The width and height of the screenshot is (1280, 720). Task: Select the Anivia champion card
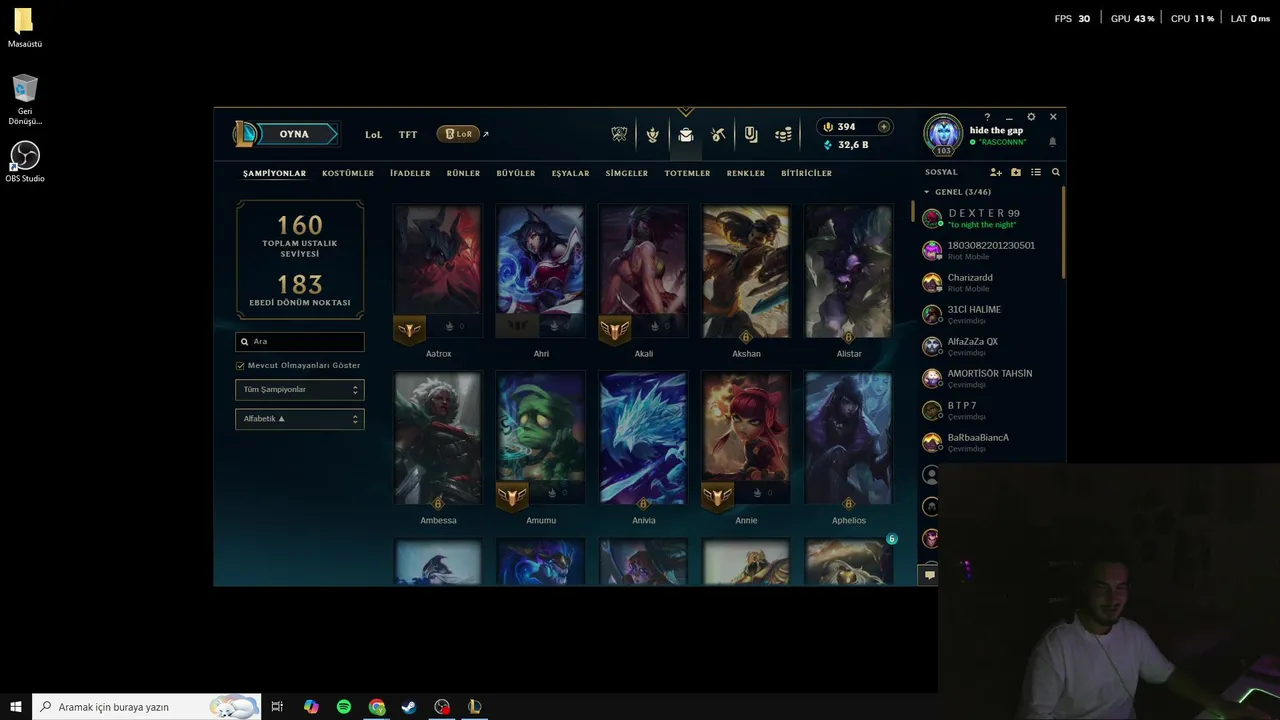tap(644, 439)
